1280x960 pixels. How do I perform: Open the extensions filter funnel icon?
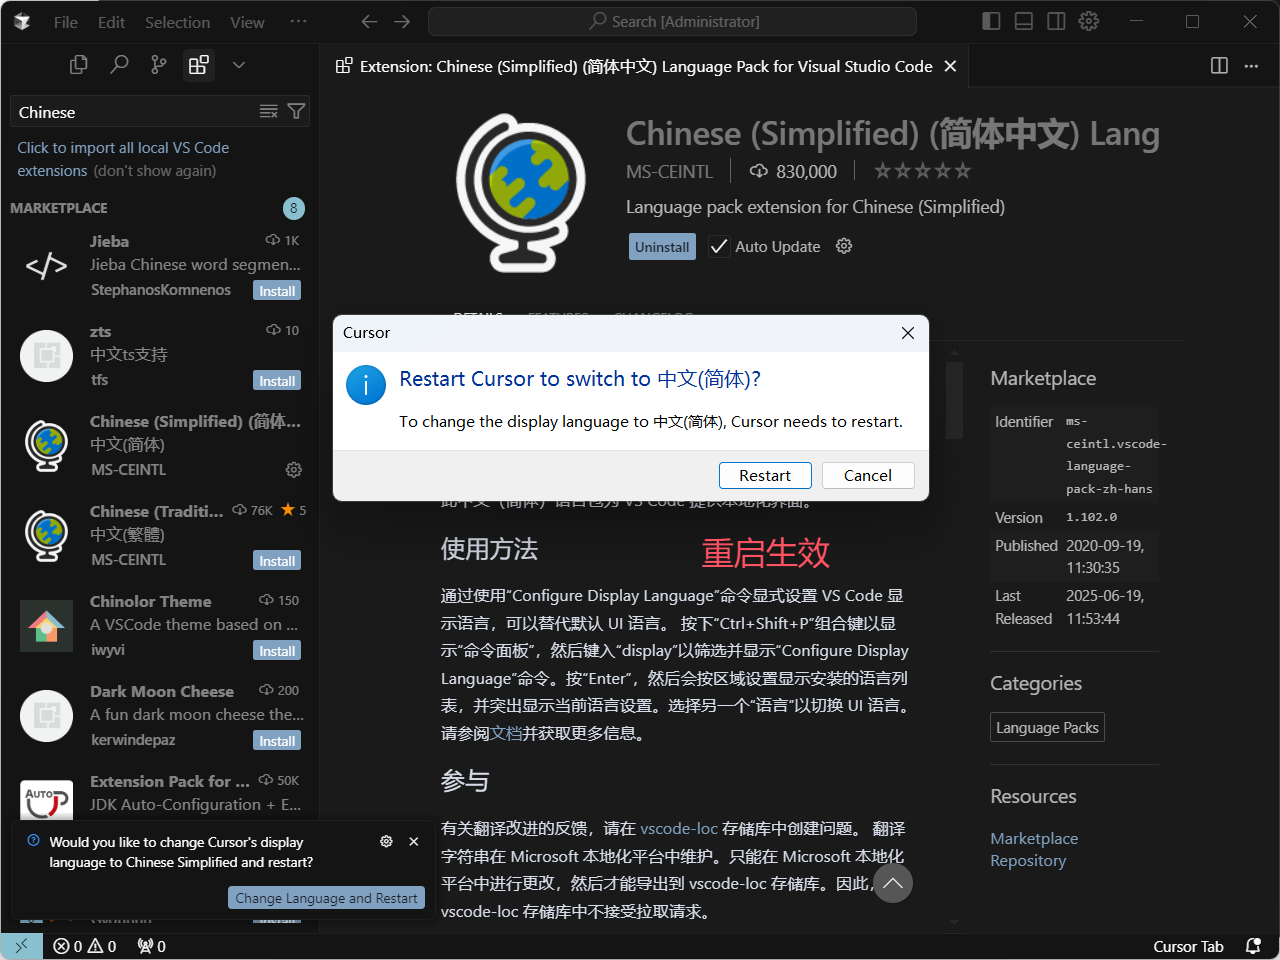[x=296, y=111]
